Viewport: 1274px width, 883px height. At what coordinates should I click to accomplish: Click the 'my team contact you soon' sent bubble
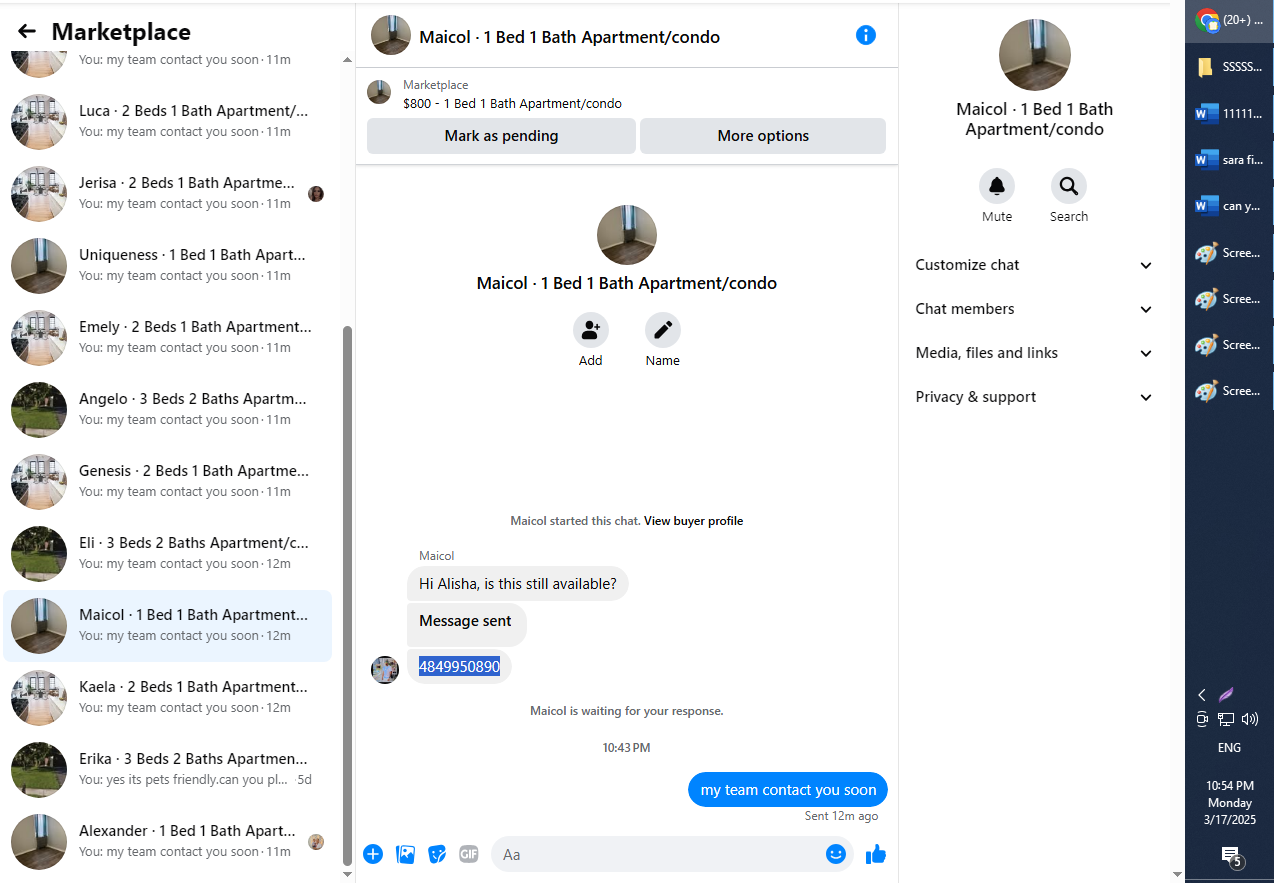[x=788, y=790]
